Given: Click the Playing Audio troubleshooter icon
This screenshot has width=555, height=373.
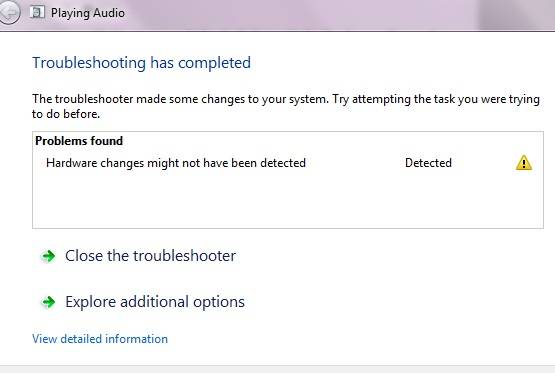Looking at the screenshot, I should pyautogui.click(x=37, y=12).
